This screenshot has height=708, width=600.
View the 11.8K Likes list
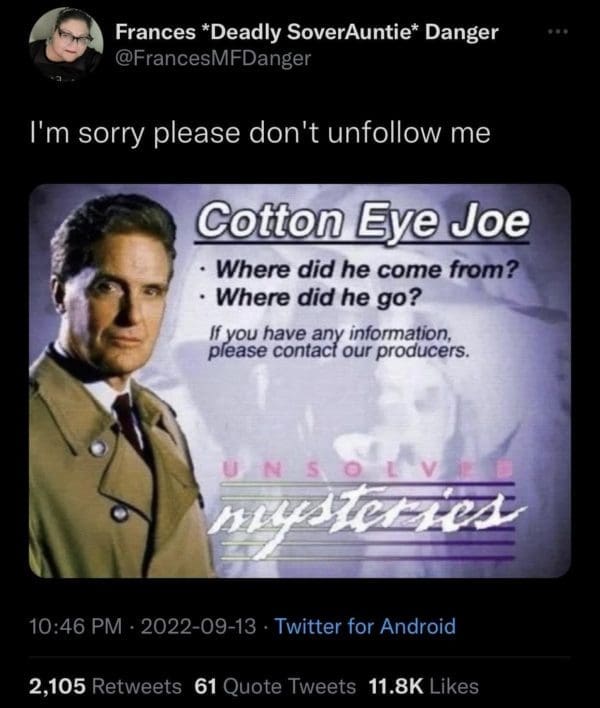pos(423,686)
